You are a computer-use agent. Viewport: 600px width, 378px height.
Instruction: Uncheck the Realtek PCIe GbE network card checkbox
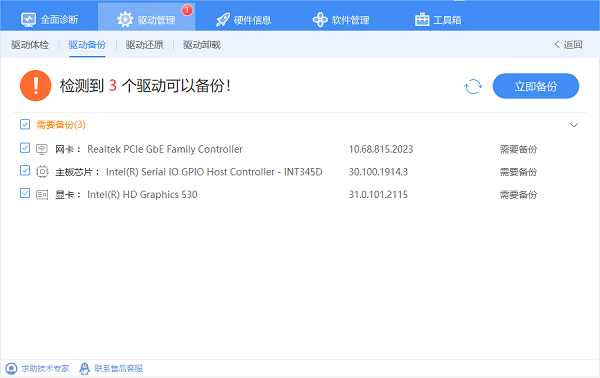coord(25,148)
